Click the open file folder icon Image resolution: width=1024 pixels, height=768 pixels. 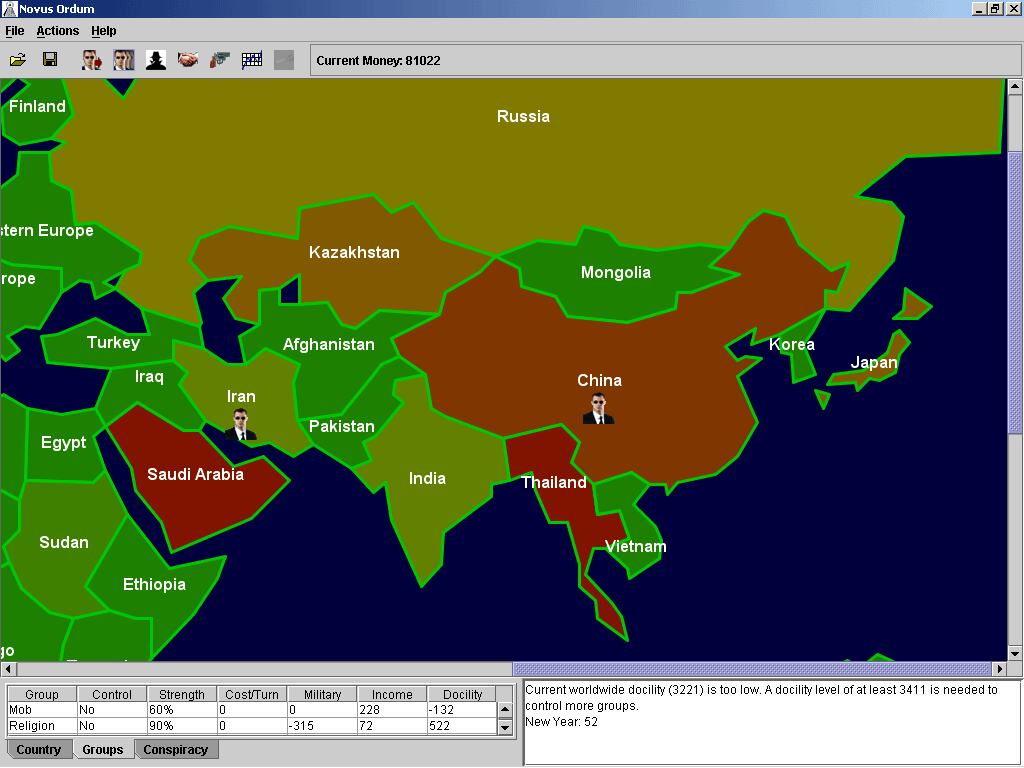(18, 60)
